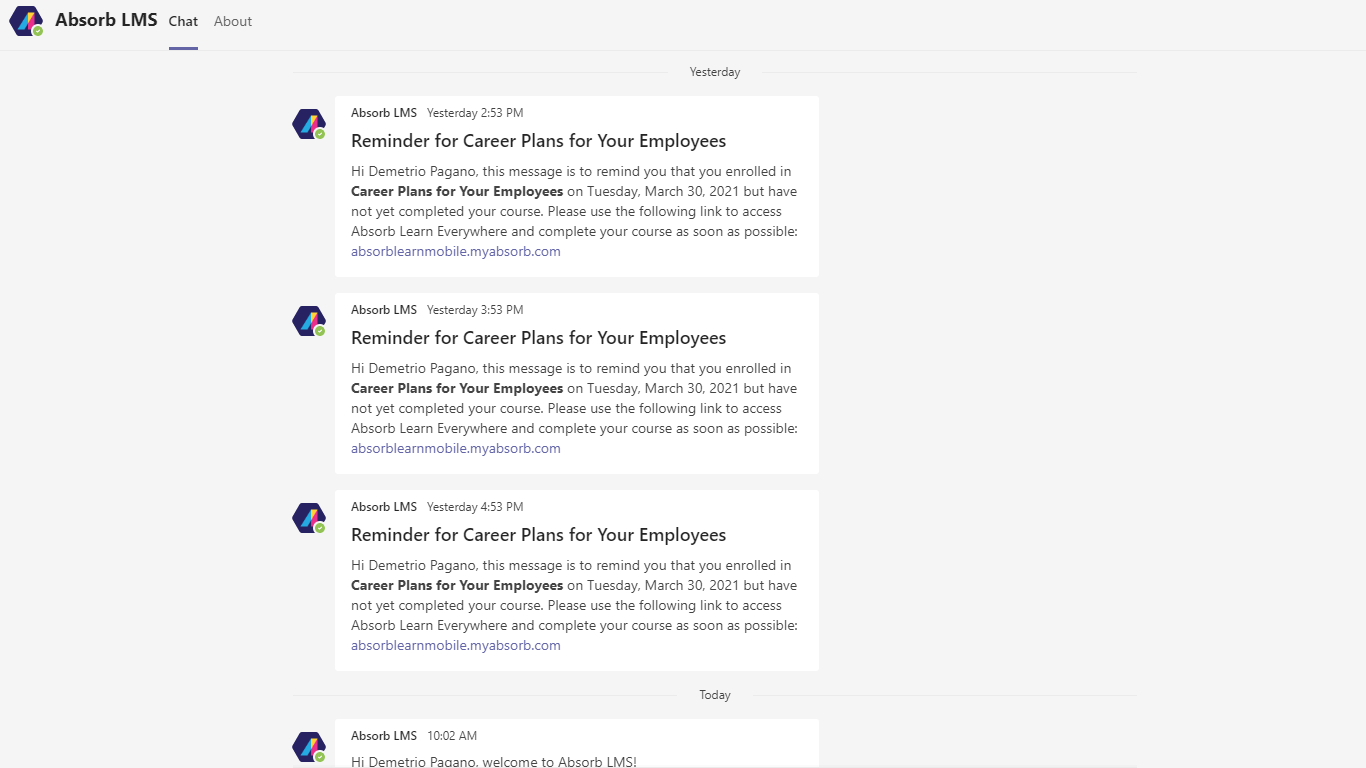Viewport: 1366px width, 768px height.
Task: Switch to the About tab
Action: pyautogui.click(x=233, y=21)
